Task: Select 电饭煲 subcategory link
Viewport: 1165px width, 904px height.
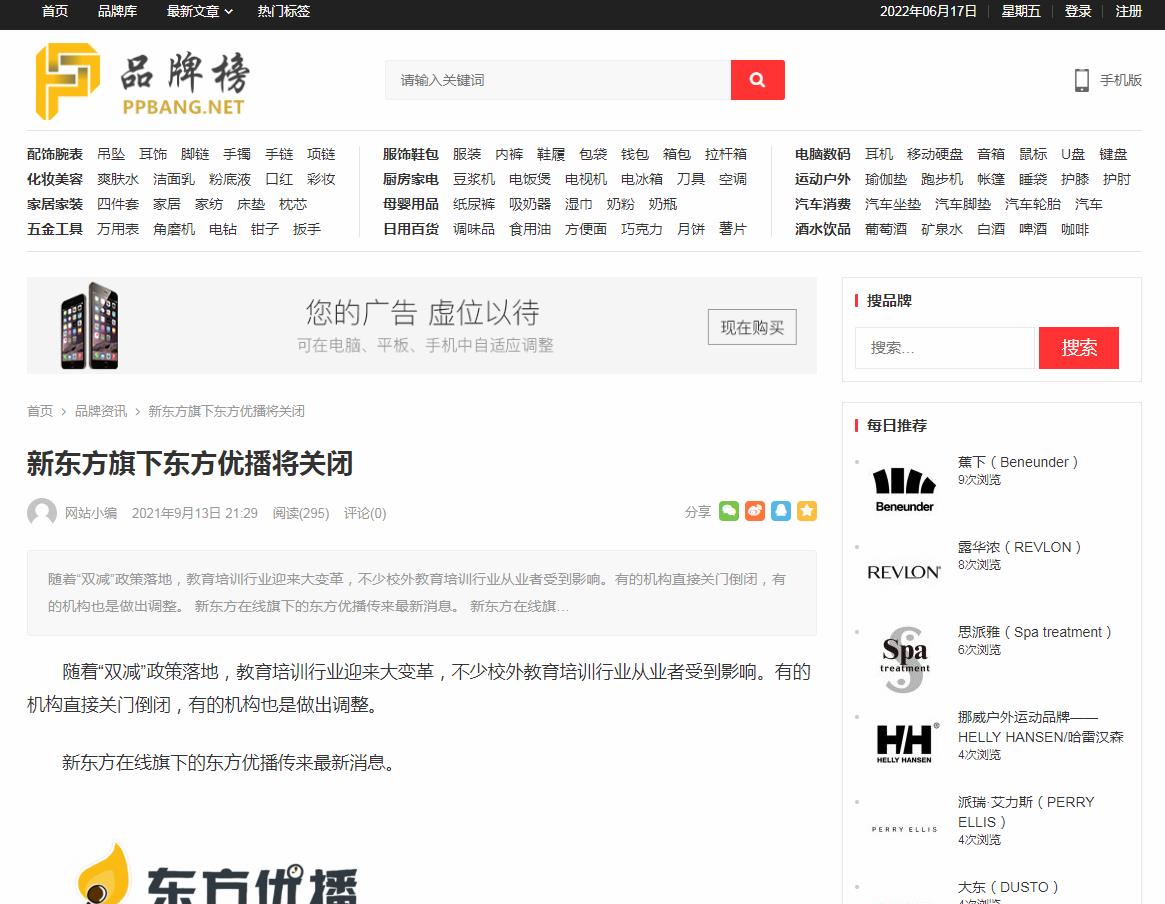Action: (530, 179)
